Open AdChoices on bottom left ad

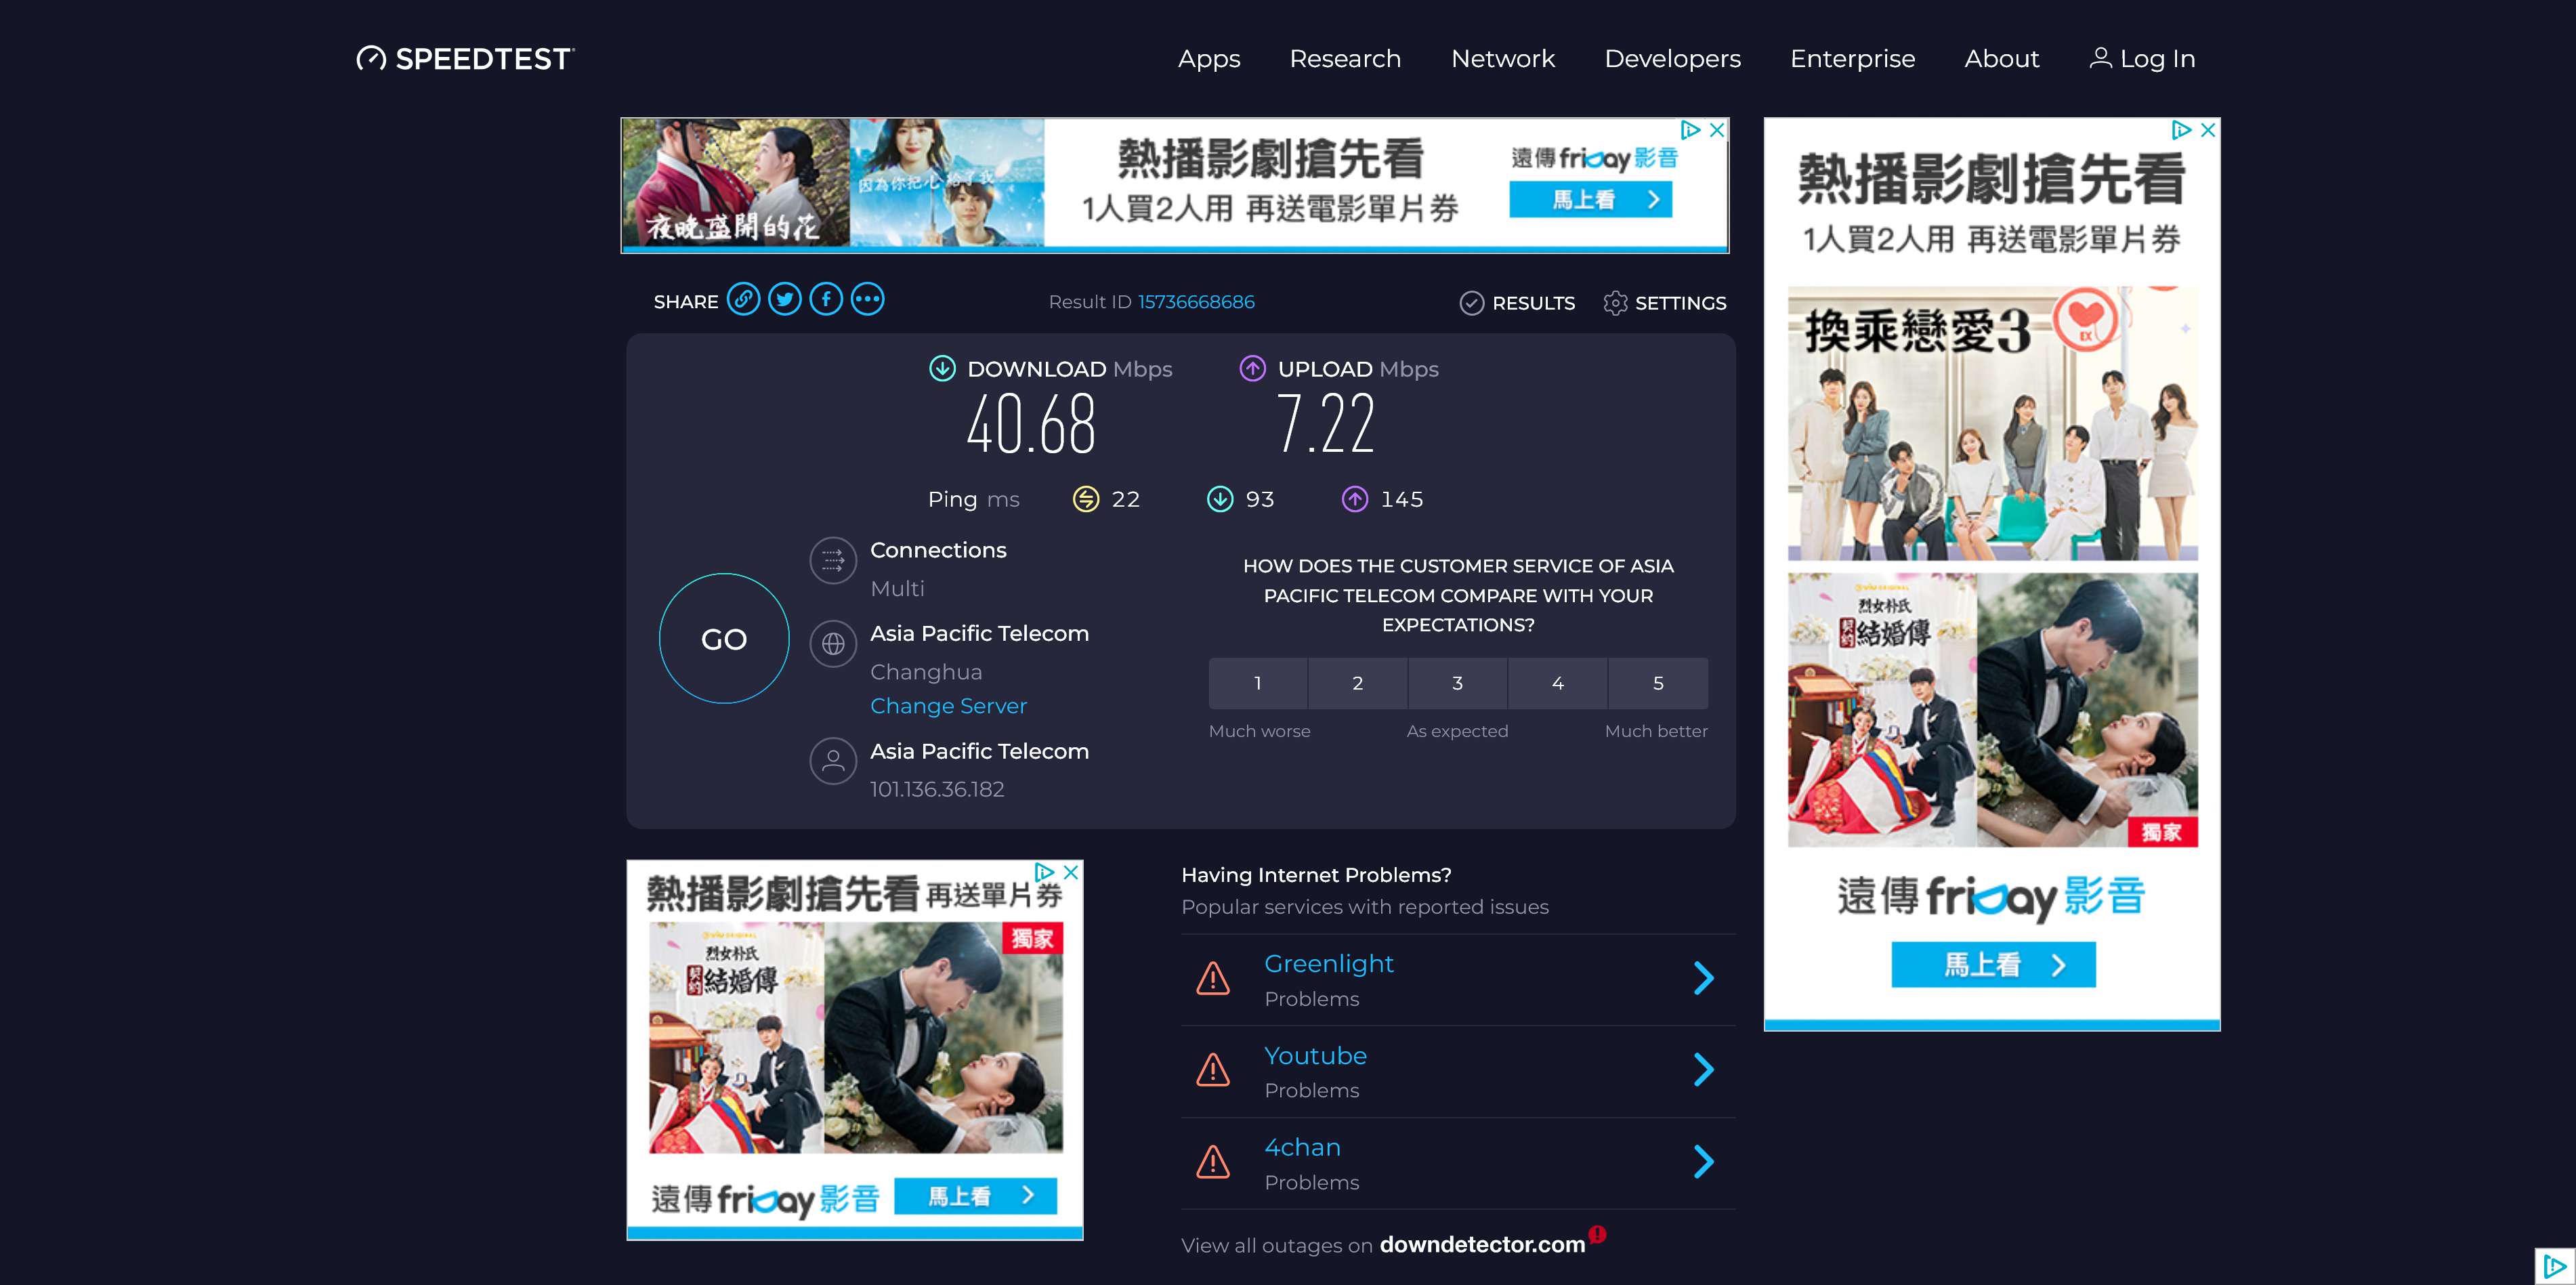click(x=1045, y=872)
